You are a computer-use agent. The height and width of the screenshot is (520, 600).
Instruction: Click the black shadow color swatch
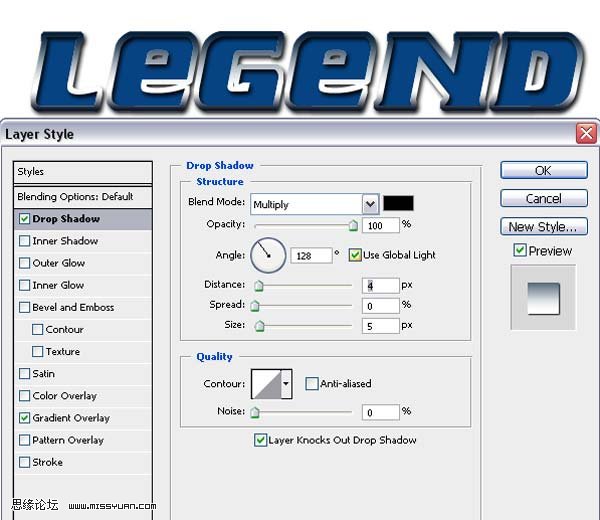(x=398, y=203)
